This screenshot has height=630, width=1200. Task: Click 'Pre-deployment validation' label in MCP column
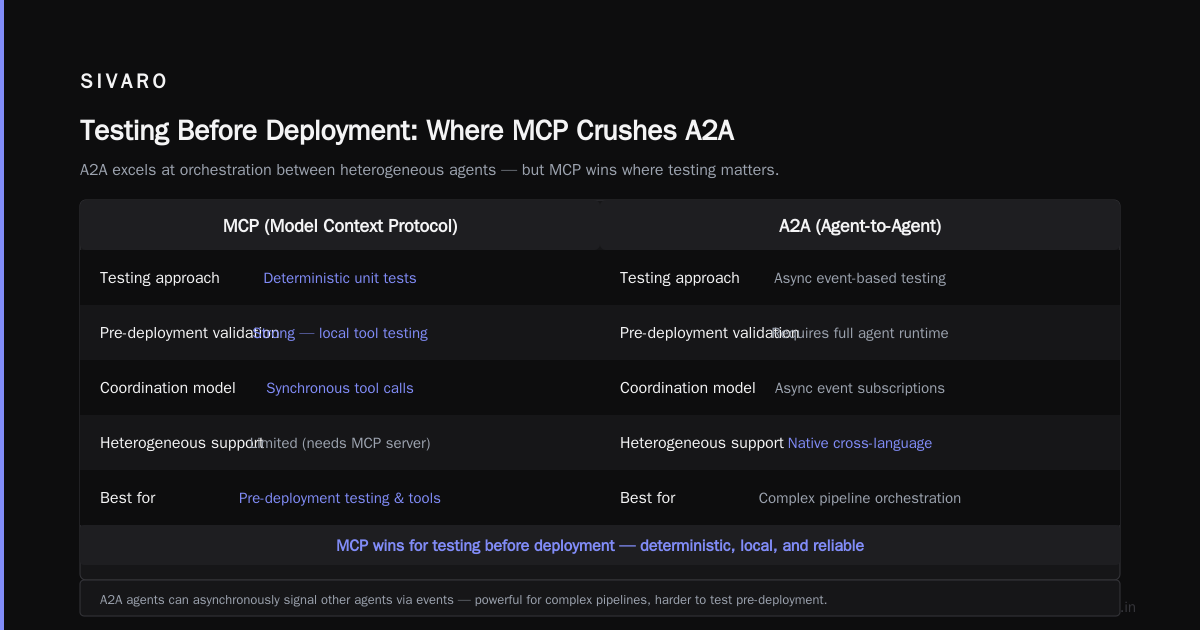tap(189, 333)
